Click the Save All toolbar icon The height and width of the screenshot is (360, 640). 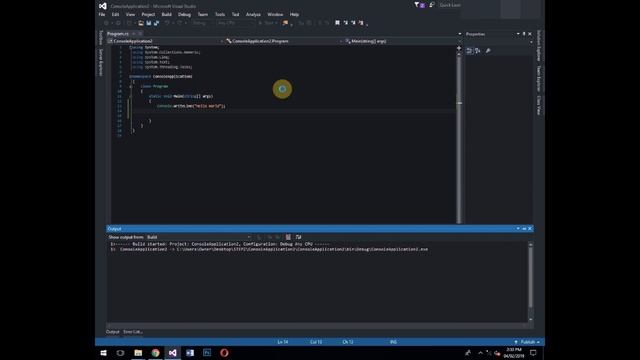point(156,23)
